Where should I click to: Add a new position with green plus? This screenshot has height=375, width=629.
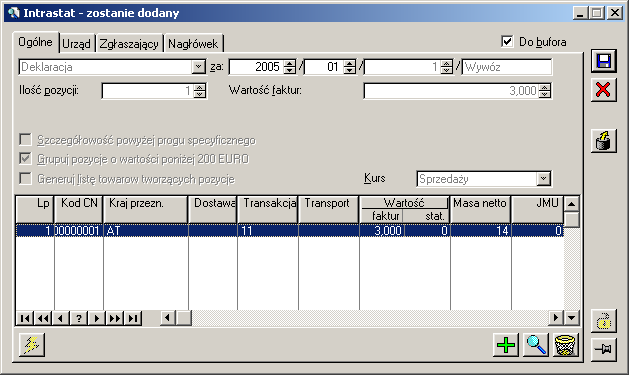click(x=506, y=345)
